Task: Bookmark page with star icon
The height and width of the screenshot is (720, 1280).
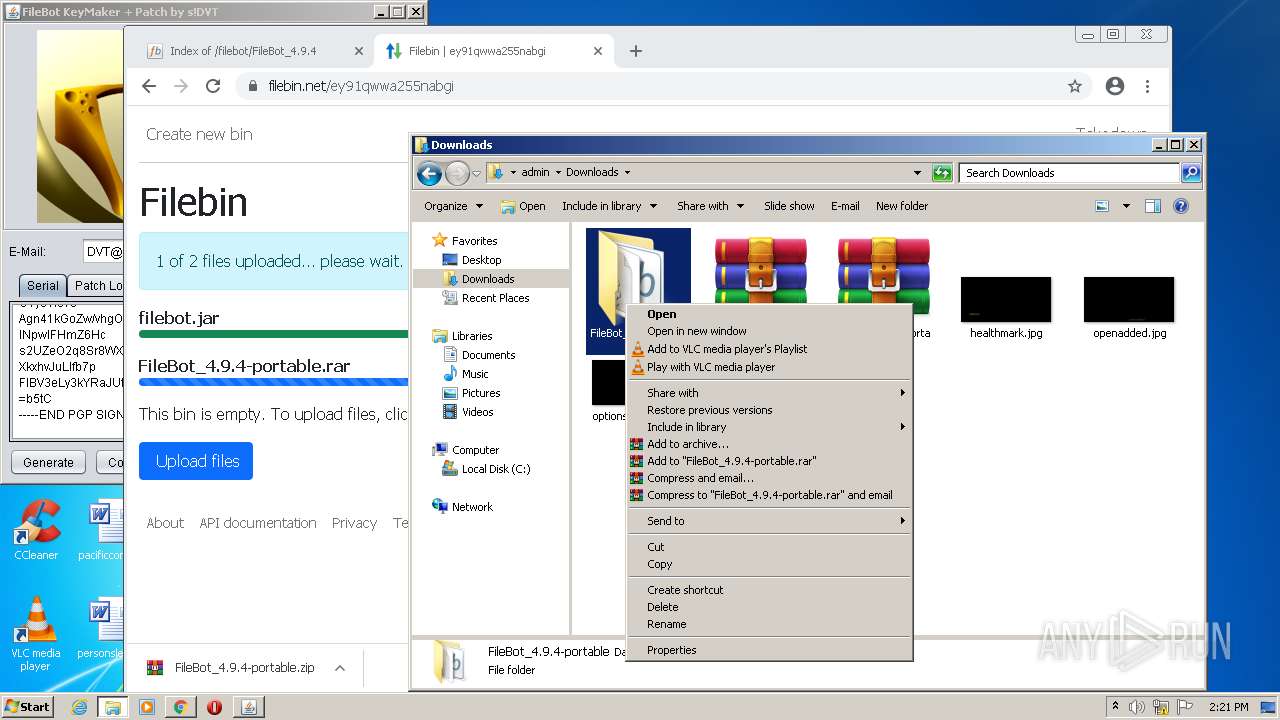Action: pos(1075,86)
